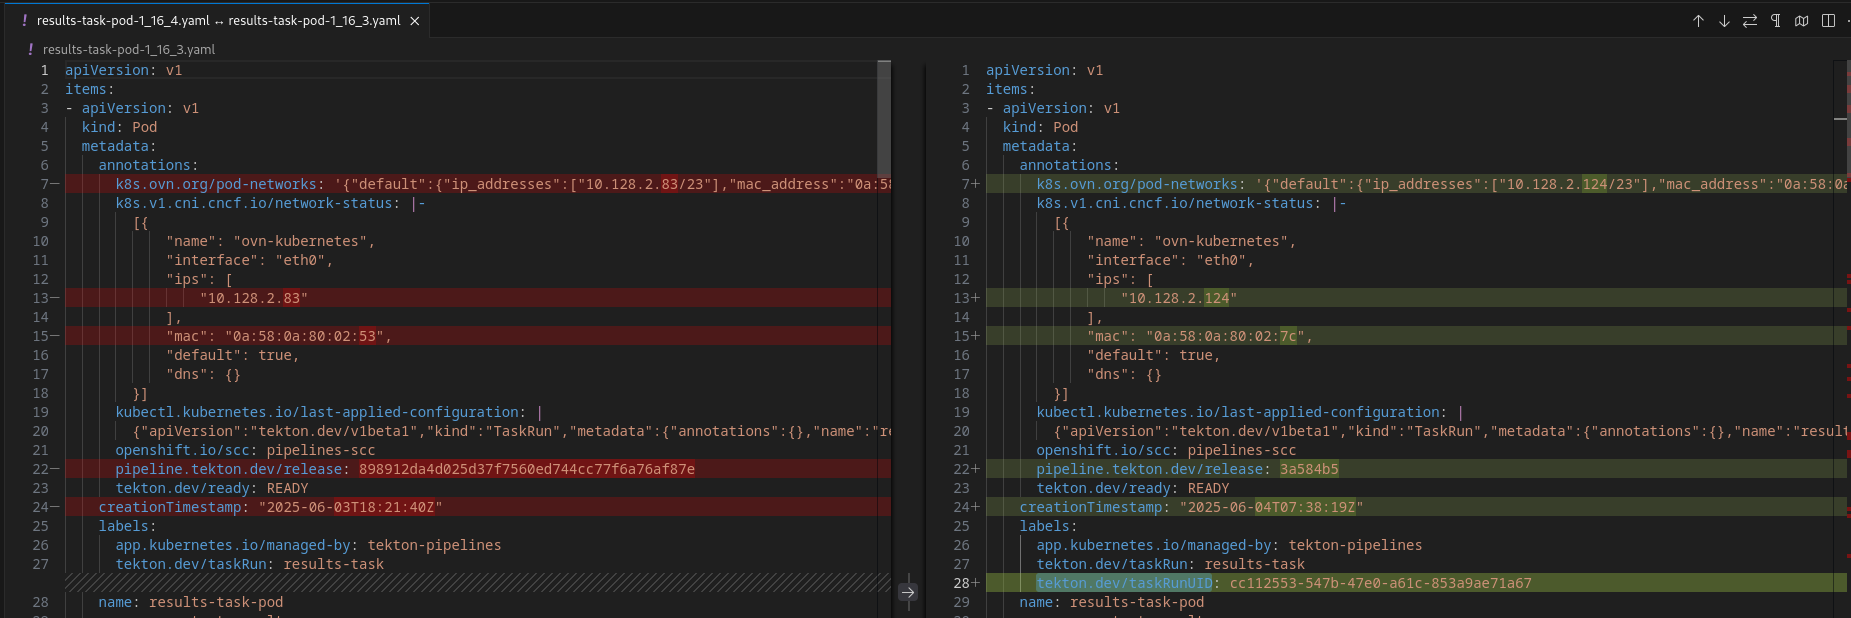Click the pipeline release hash in left pane
This screenshot has height=618, width=1851.
click(x=526, y=469)
